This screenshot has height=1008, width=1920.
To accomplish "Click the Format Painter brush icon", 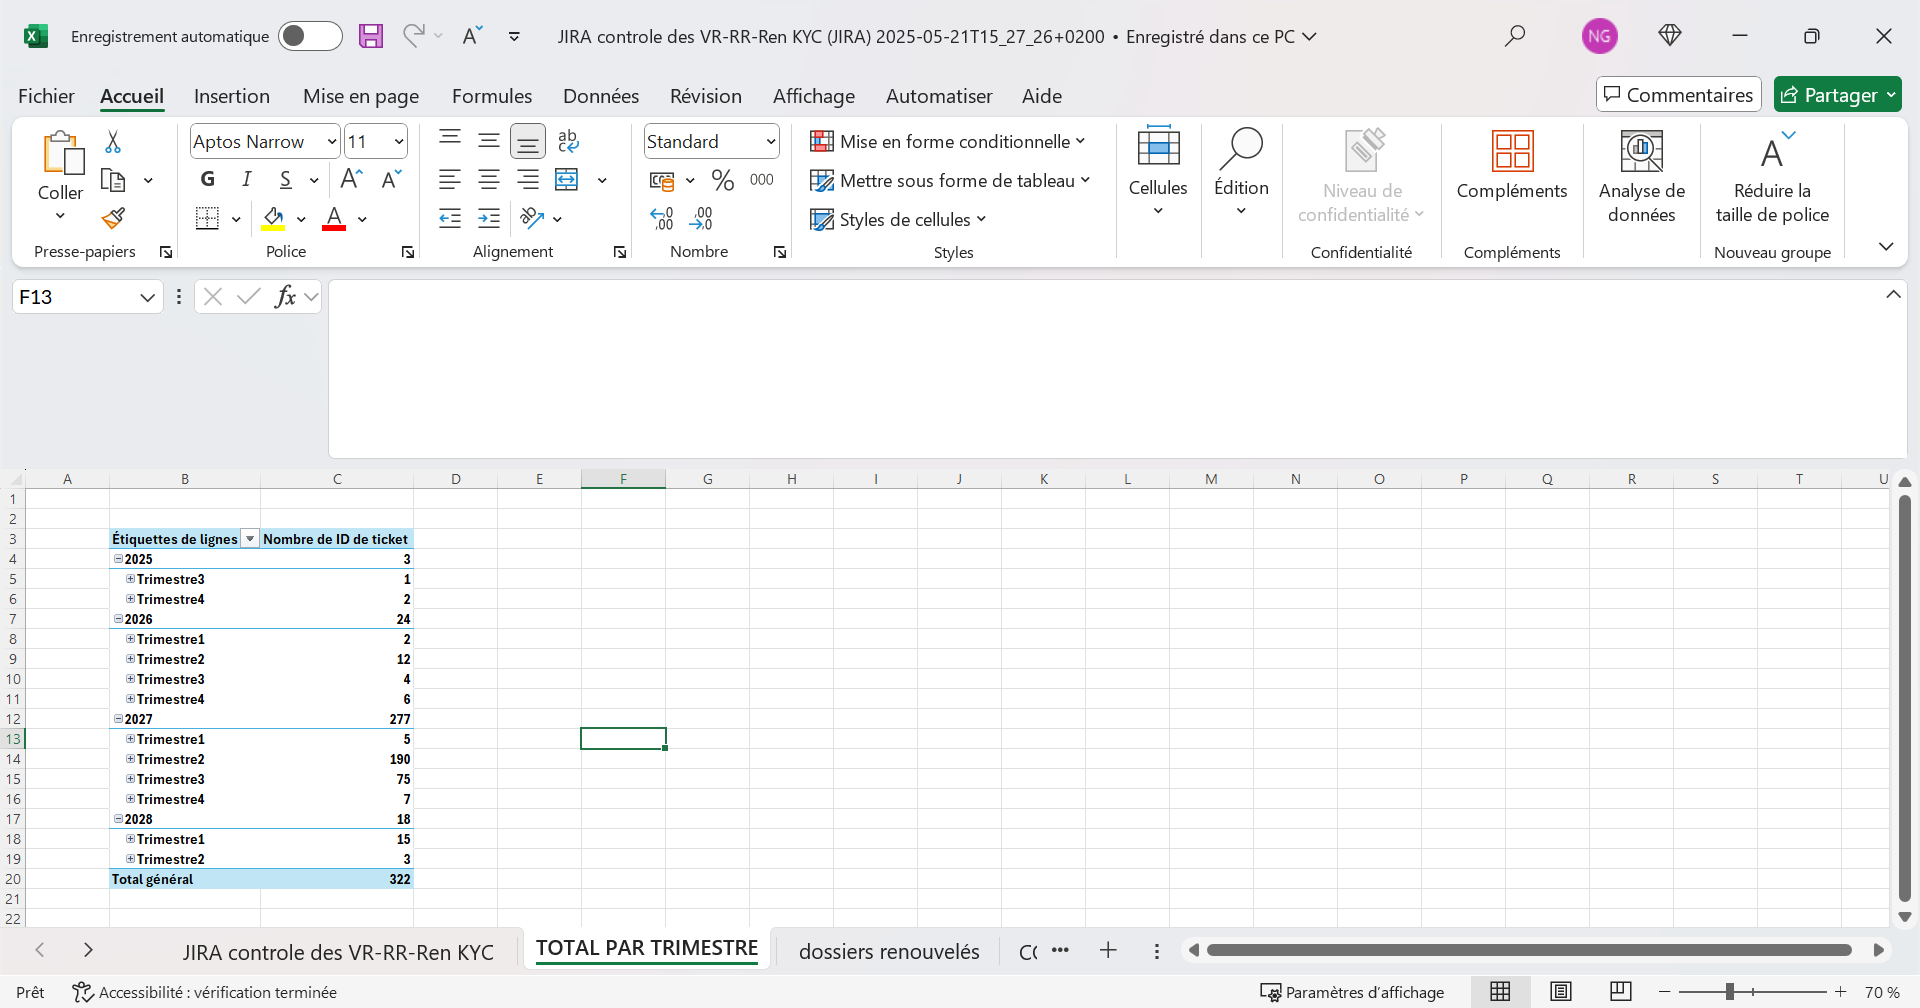I will [113, 218].
